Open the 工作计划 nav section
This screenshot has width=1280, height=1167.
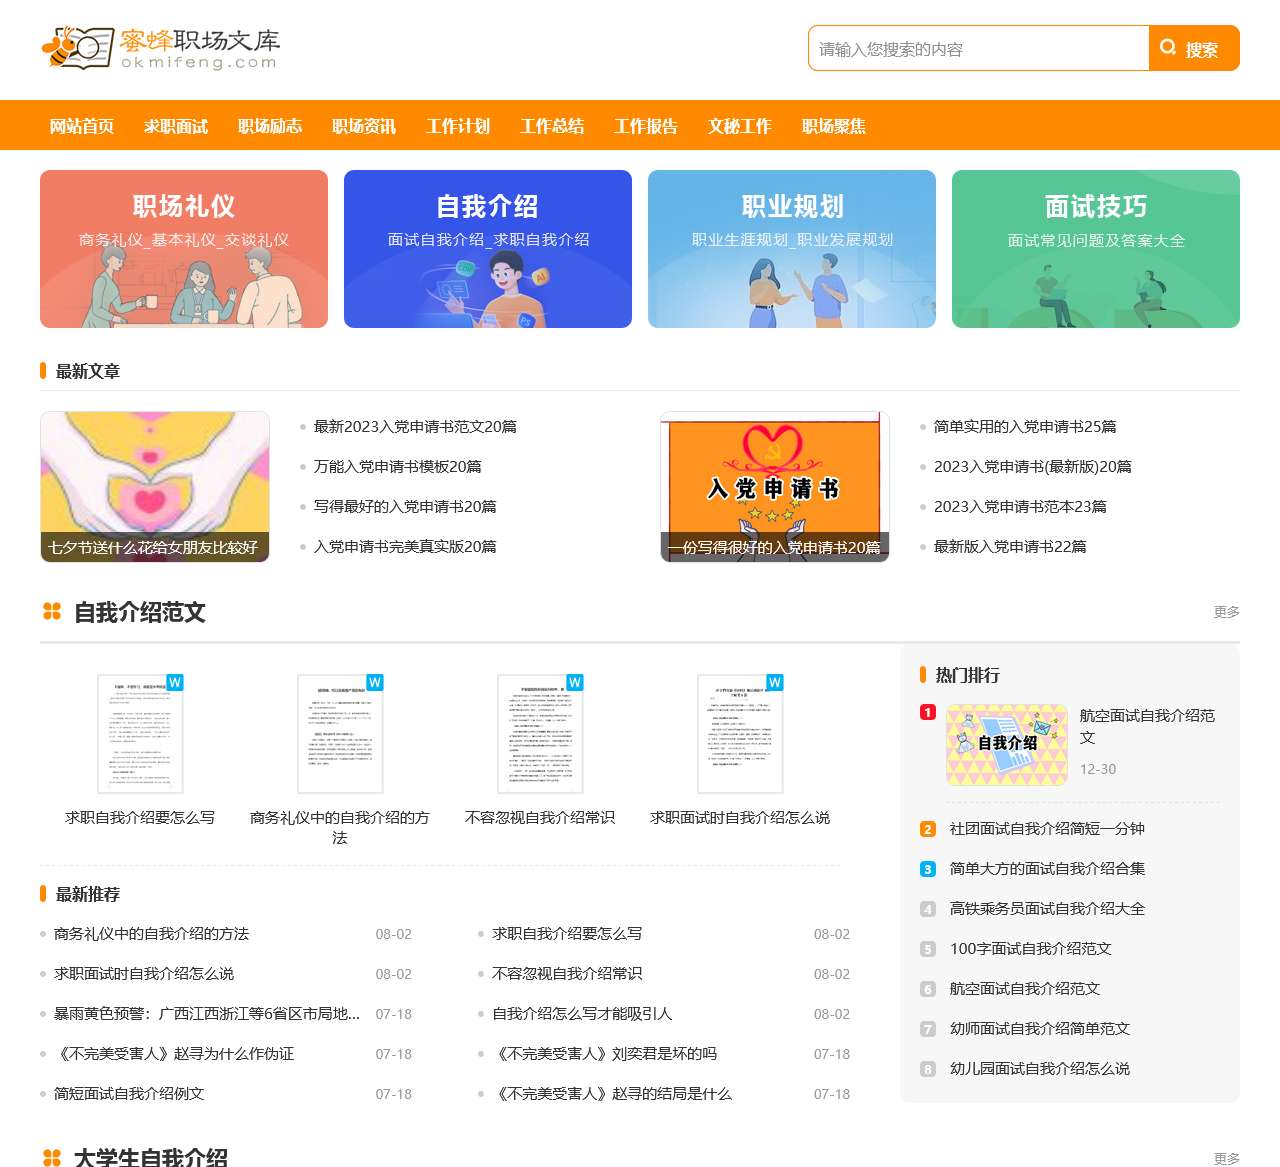pyautogui.click(x=458, y=126)
